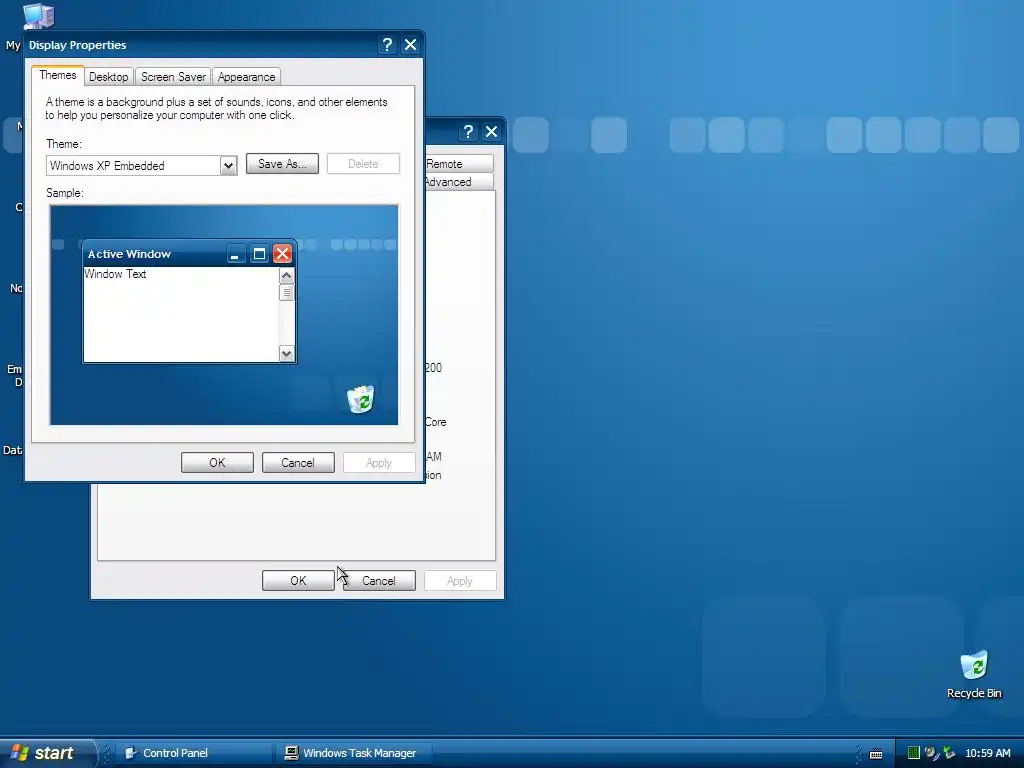Click Save As button for theme

click(x=282, y=164)
